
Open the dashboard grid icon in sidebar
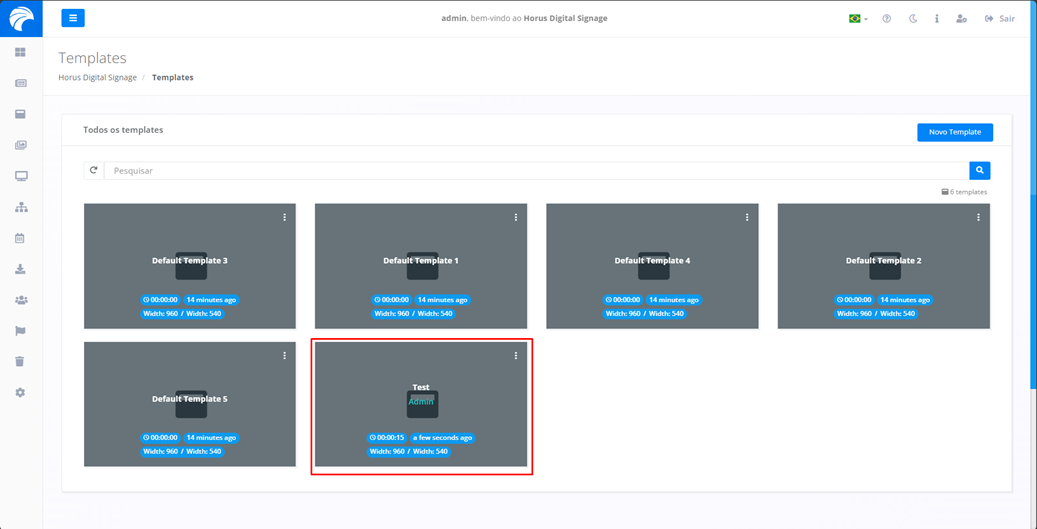pos(20,52)
